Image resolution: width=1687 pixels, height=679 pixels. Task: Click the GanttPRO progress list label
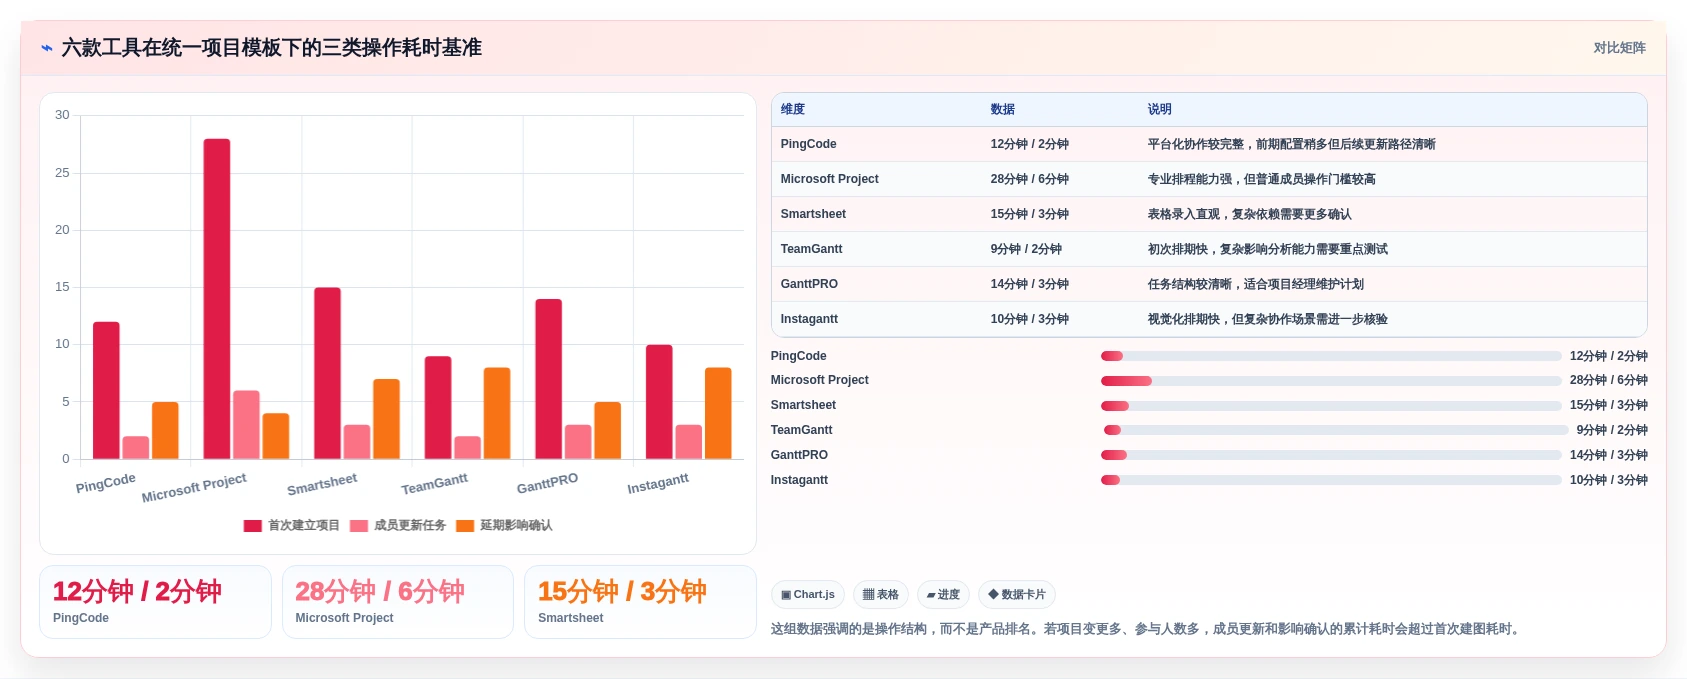(799, 455)
